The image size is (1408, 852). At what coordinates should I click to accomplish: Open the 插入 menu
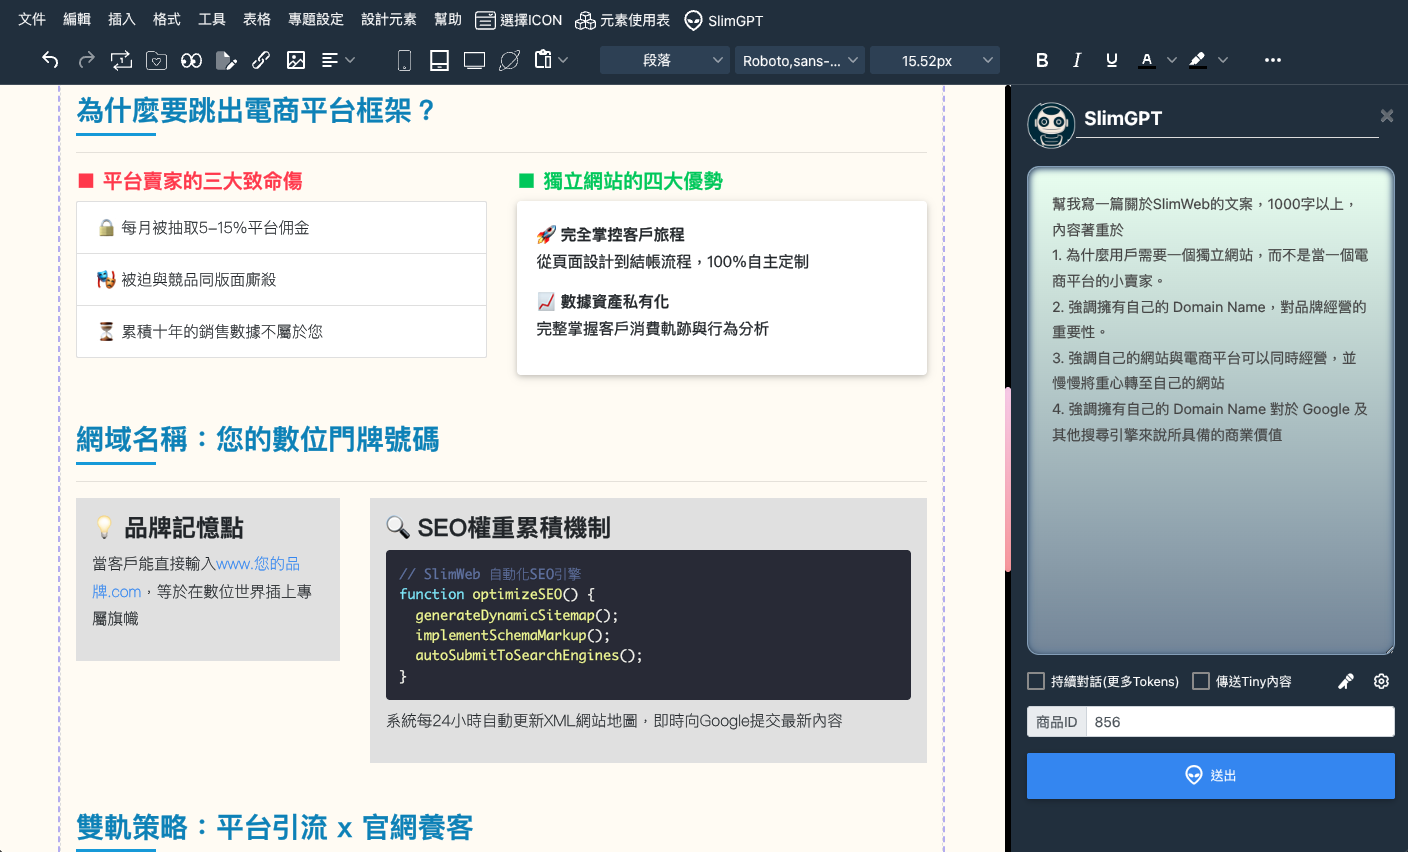121,19
